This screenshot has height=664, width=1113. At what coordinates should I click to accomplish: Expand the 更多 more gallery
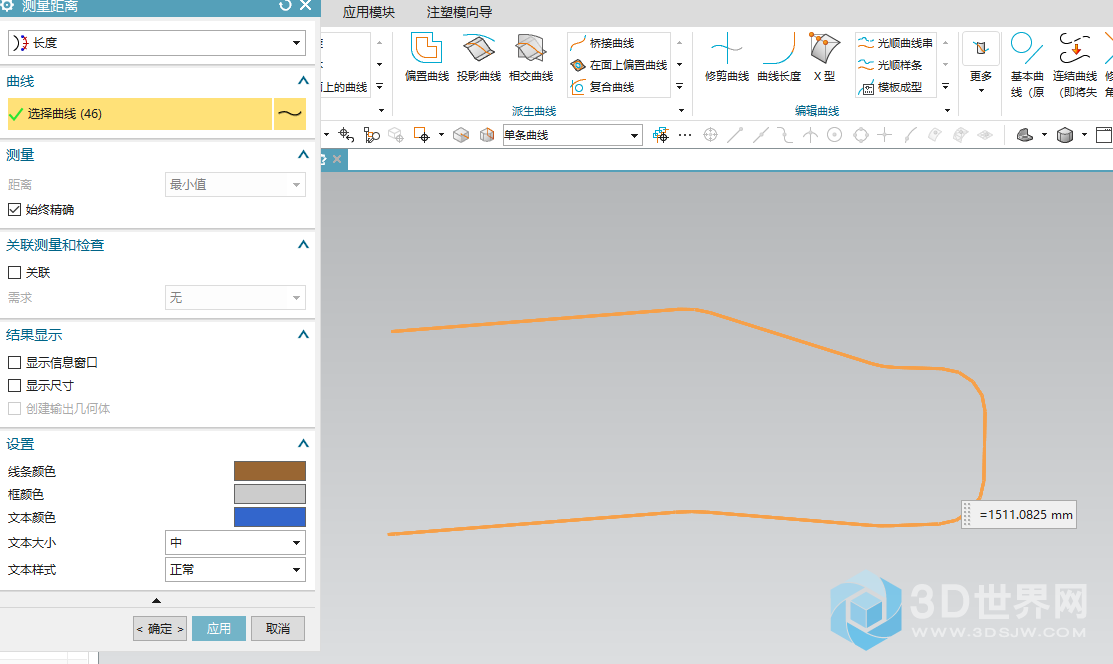click(x=981, y=64)
